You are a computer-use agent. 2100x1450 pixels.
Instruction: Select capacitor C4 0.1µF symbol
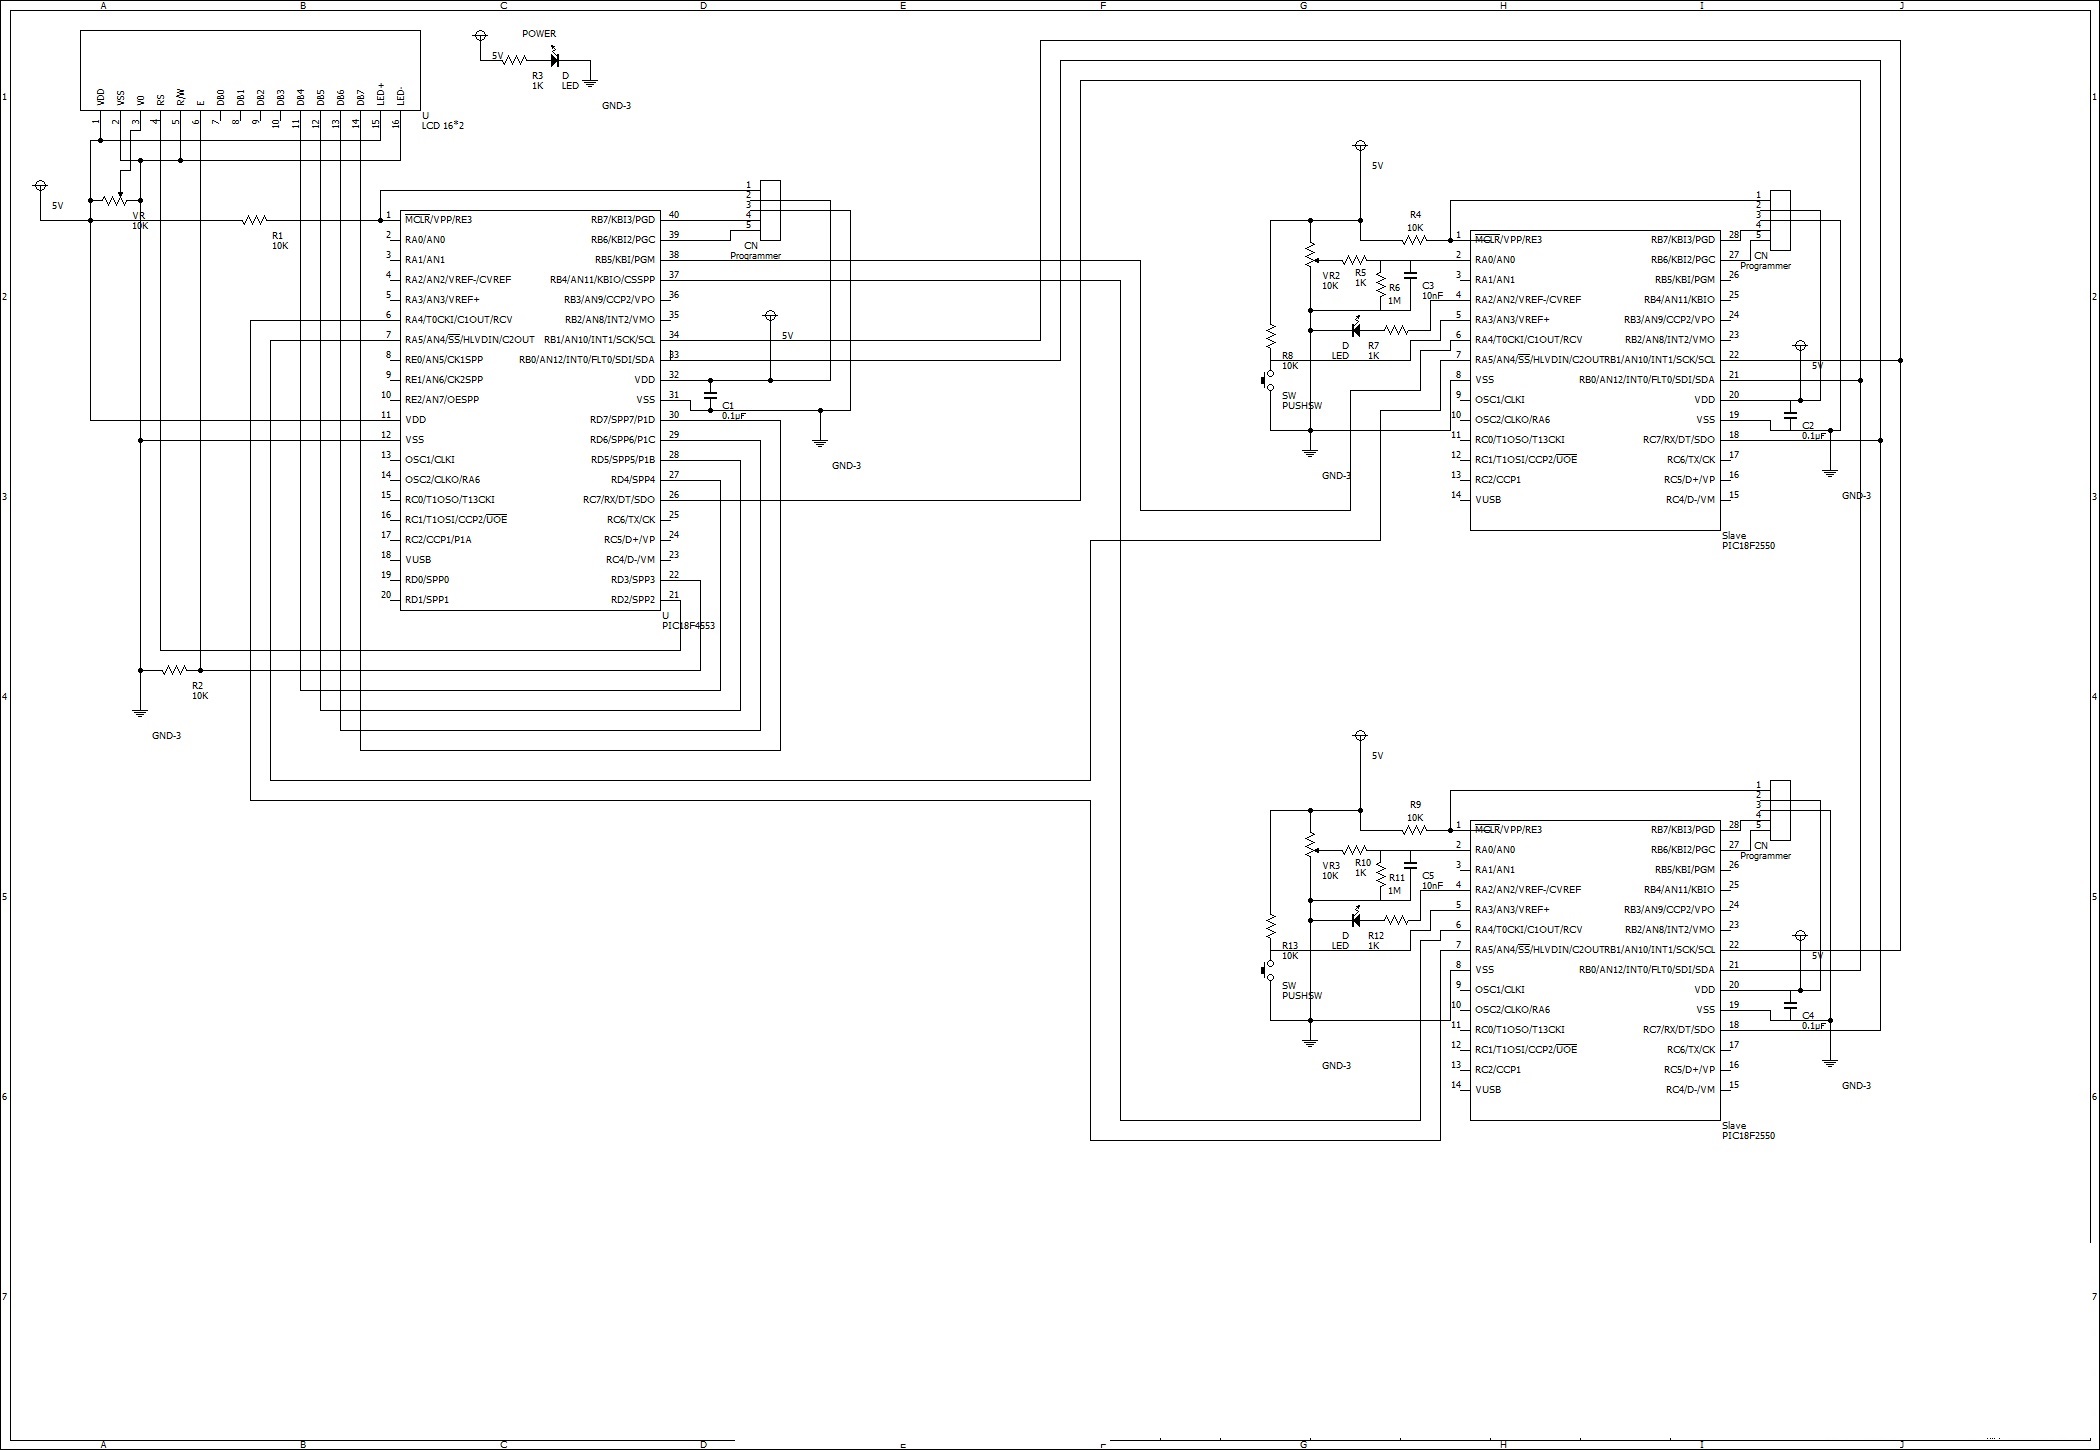[x=1790, y=1005]
